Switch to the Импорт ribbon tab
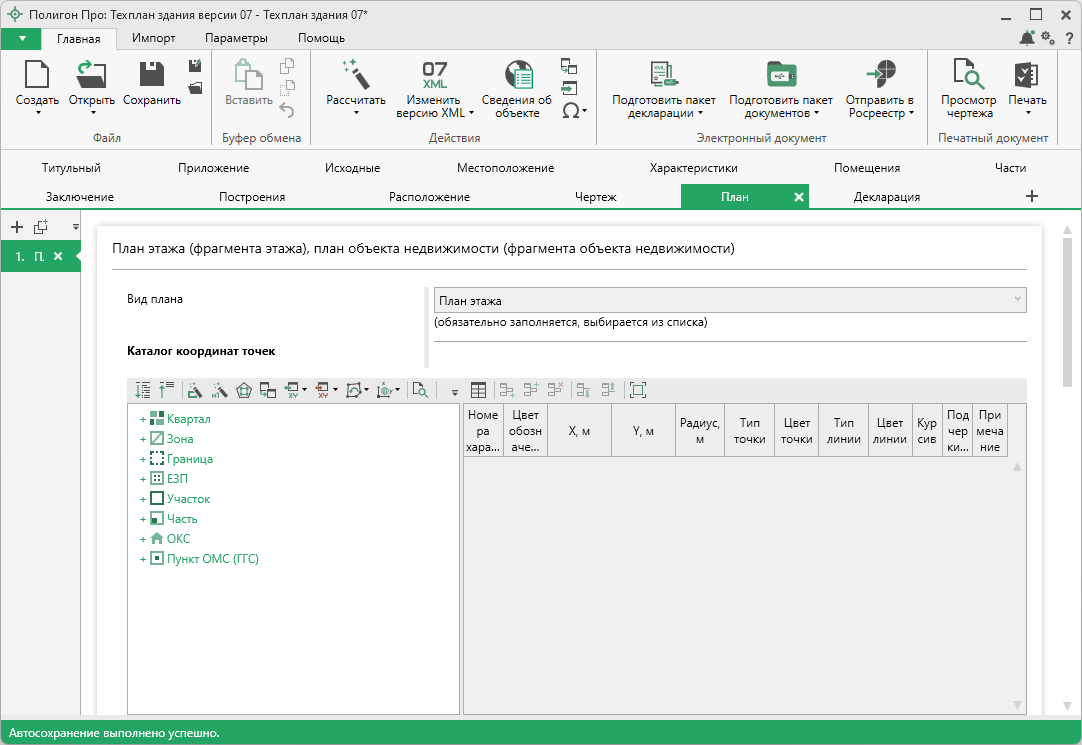 pyautogui.click(x=153, y=38)
